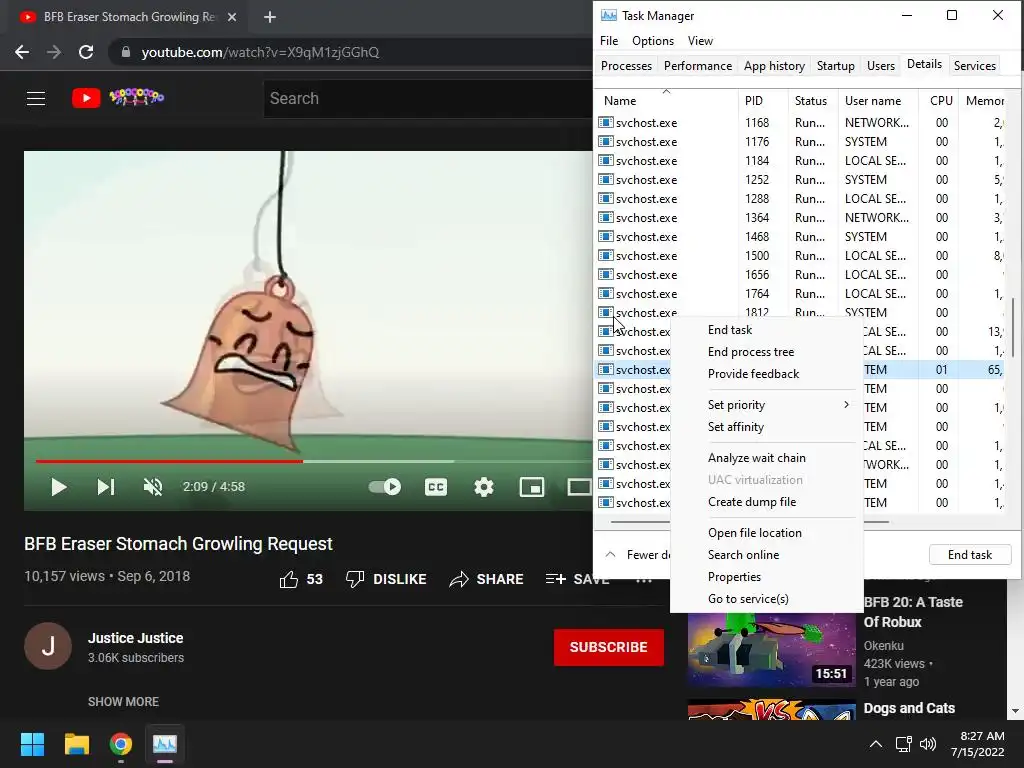Sort by Status column header
Image resolution: width=1024 pixels, height=768 pixels.
812,101
